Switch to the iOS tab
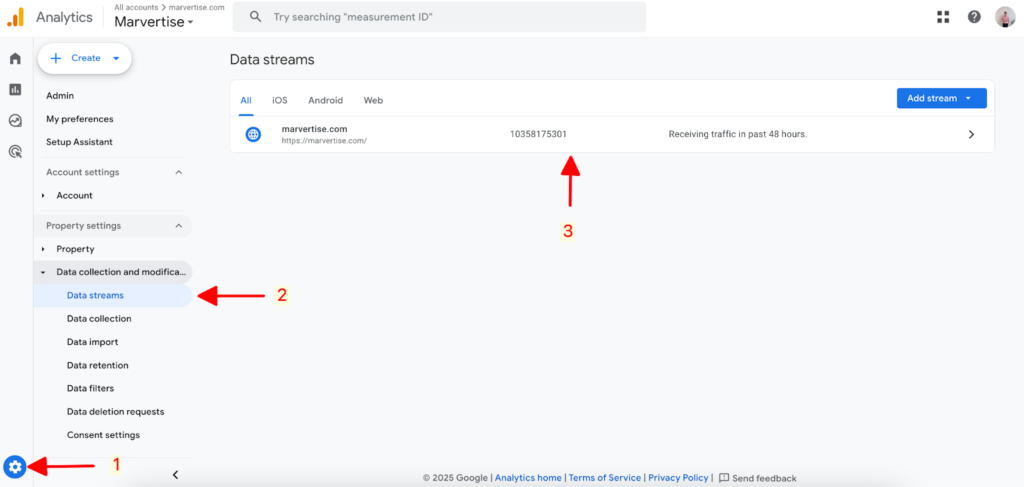1024x487 pixels. tap(280, 101)
